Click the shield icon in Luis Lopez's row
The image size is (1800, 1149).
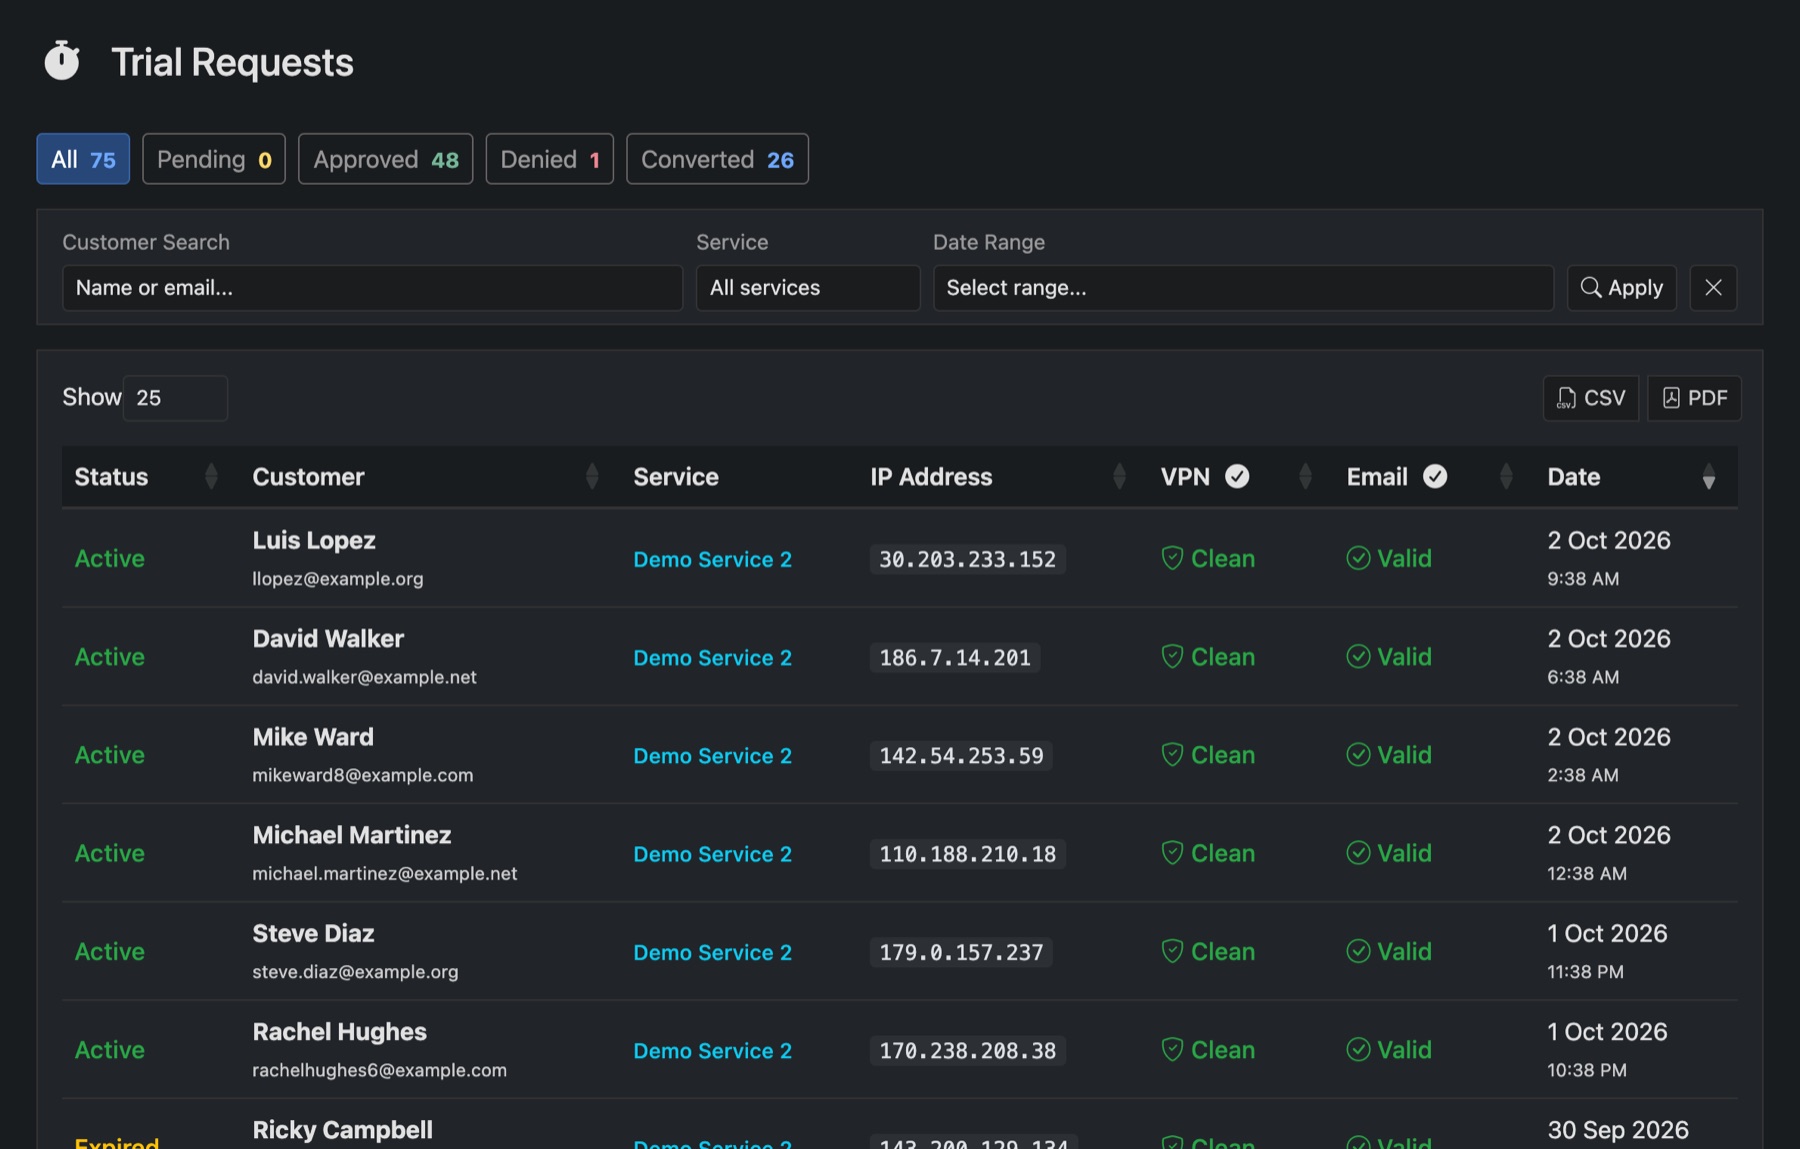[x=1172, y=558]
